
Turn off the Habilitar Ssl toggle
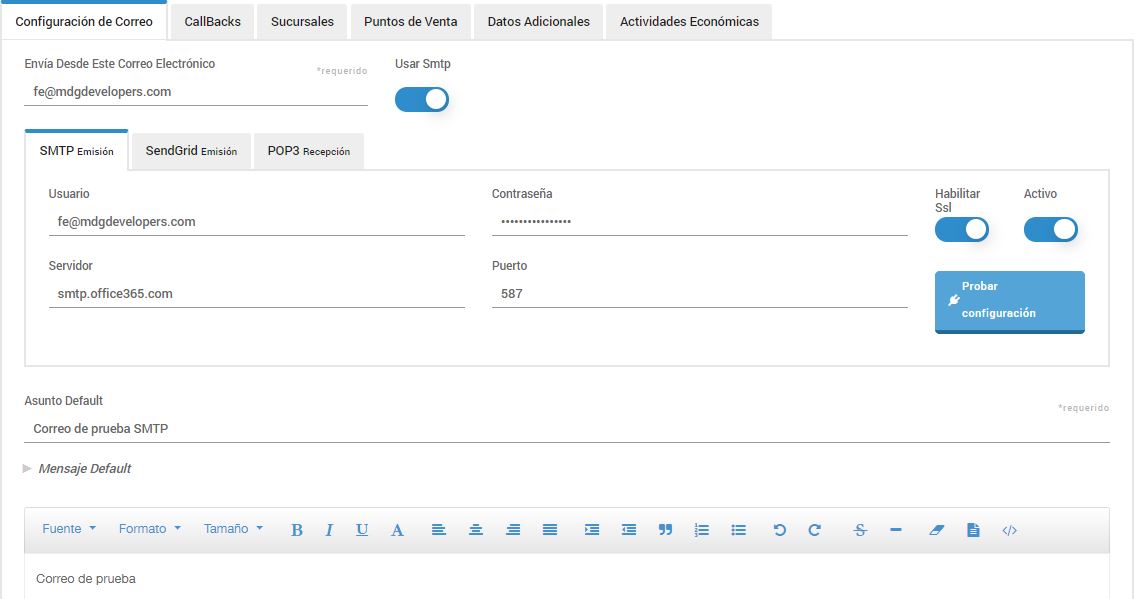point(961,229)
